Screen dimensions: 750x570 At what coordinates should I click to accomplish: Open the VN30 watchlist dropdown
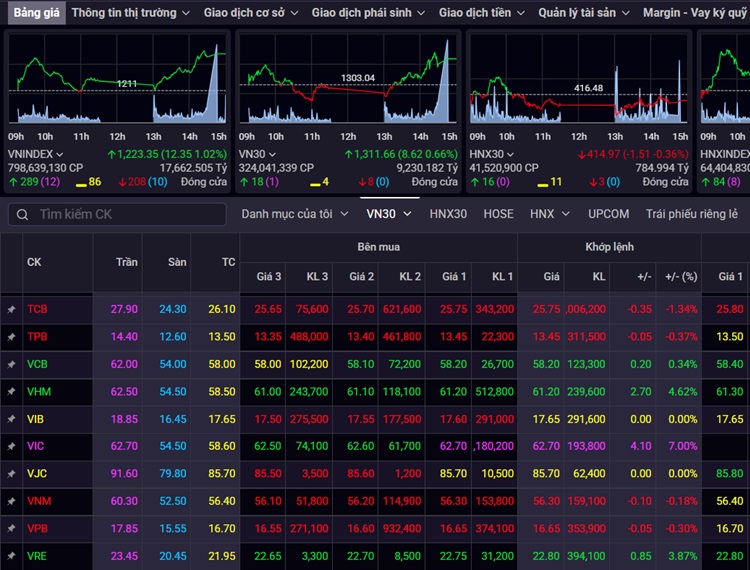pyautogui.click(x=389, y=214)
